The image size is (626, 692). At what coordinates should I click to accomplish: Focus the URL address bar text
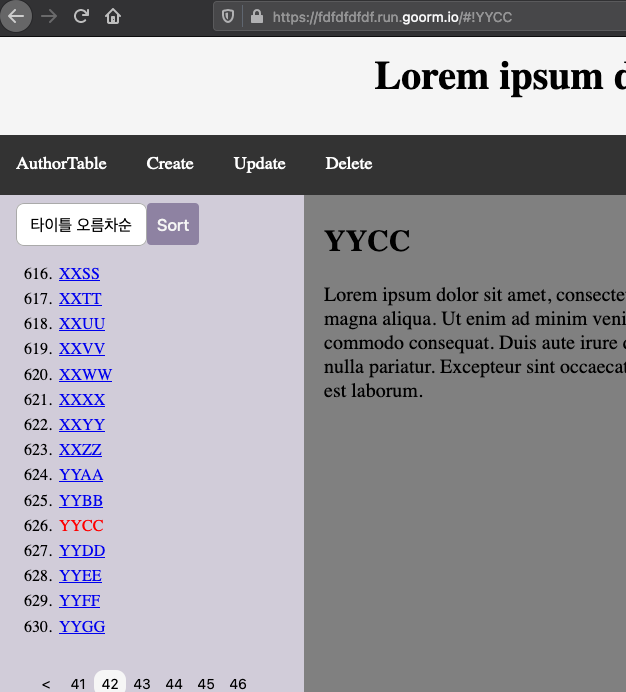(x=392, y=17)
